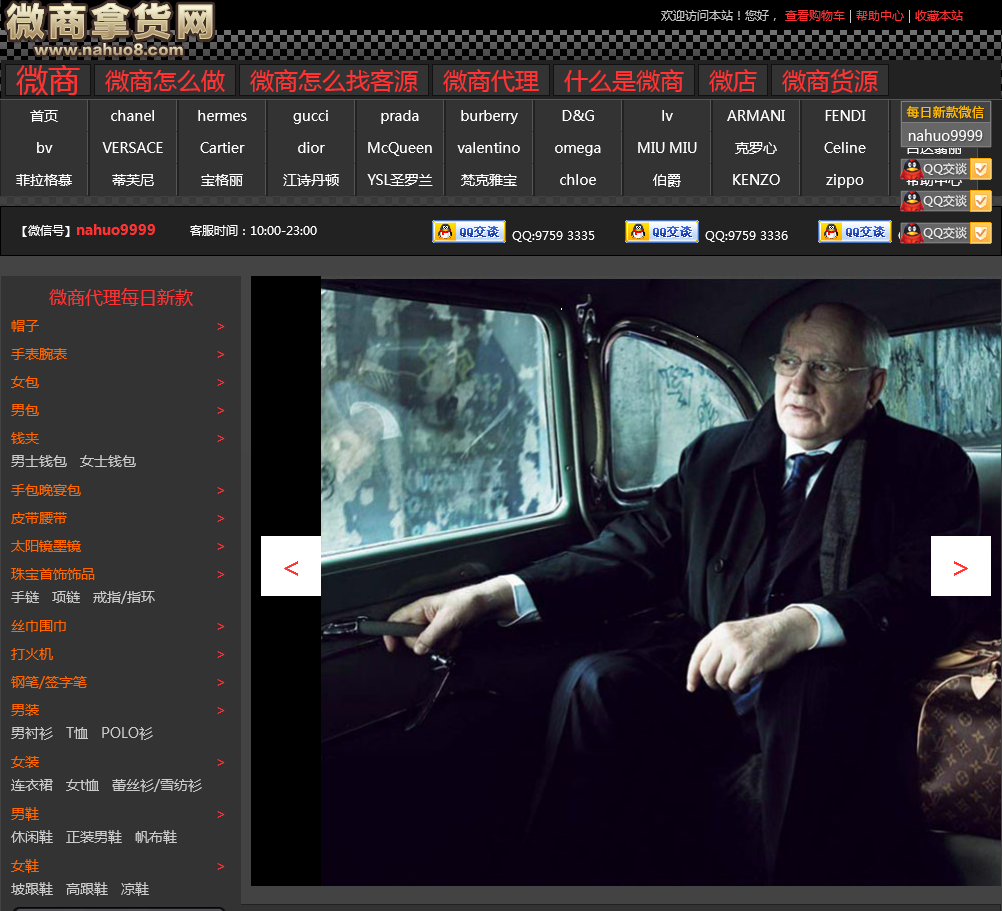Click the red 微信号 nahuo9999 text
Viewport: 1002px width, 911px height.
click(x=116, y=230)
